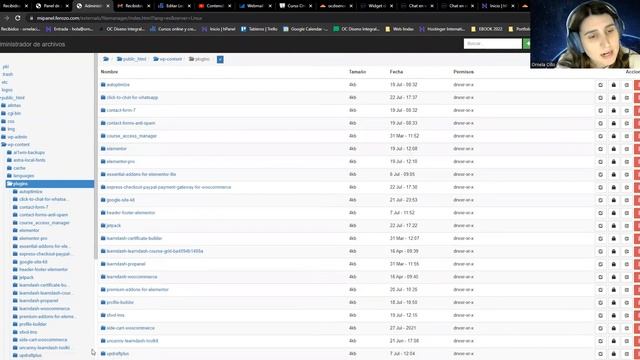The height and width of the screenshot is (360, 640).
Task: Open the cache folder in the sidebar tree
Action: tap(19, 168)
